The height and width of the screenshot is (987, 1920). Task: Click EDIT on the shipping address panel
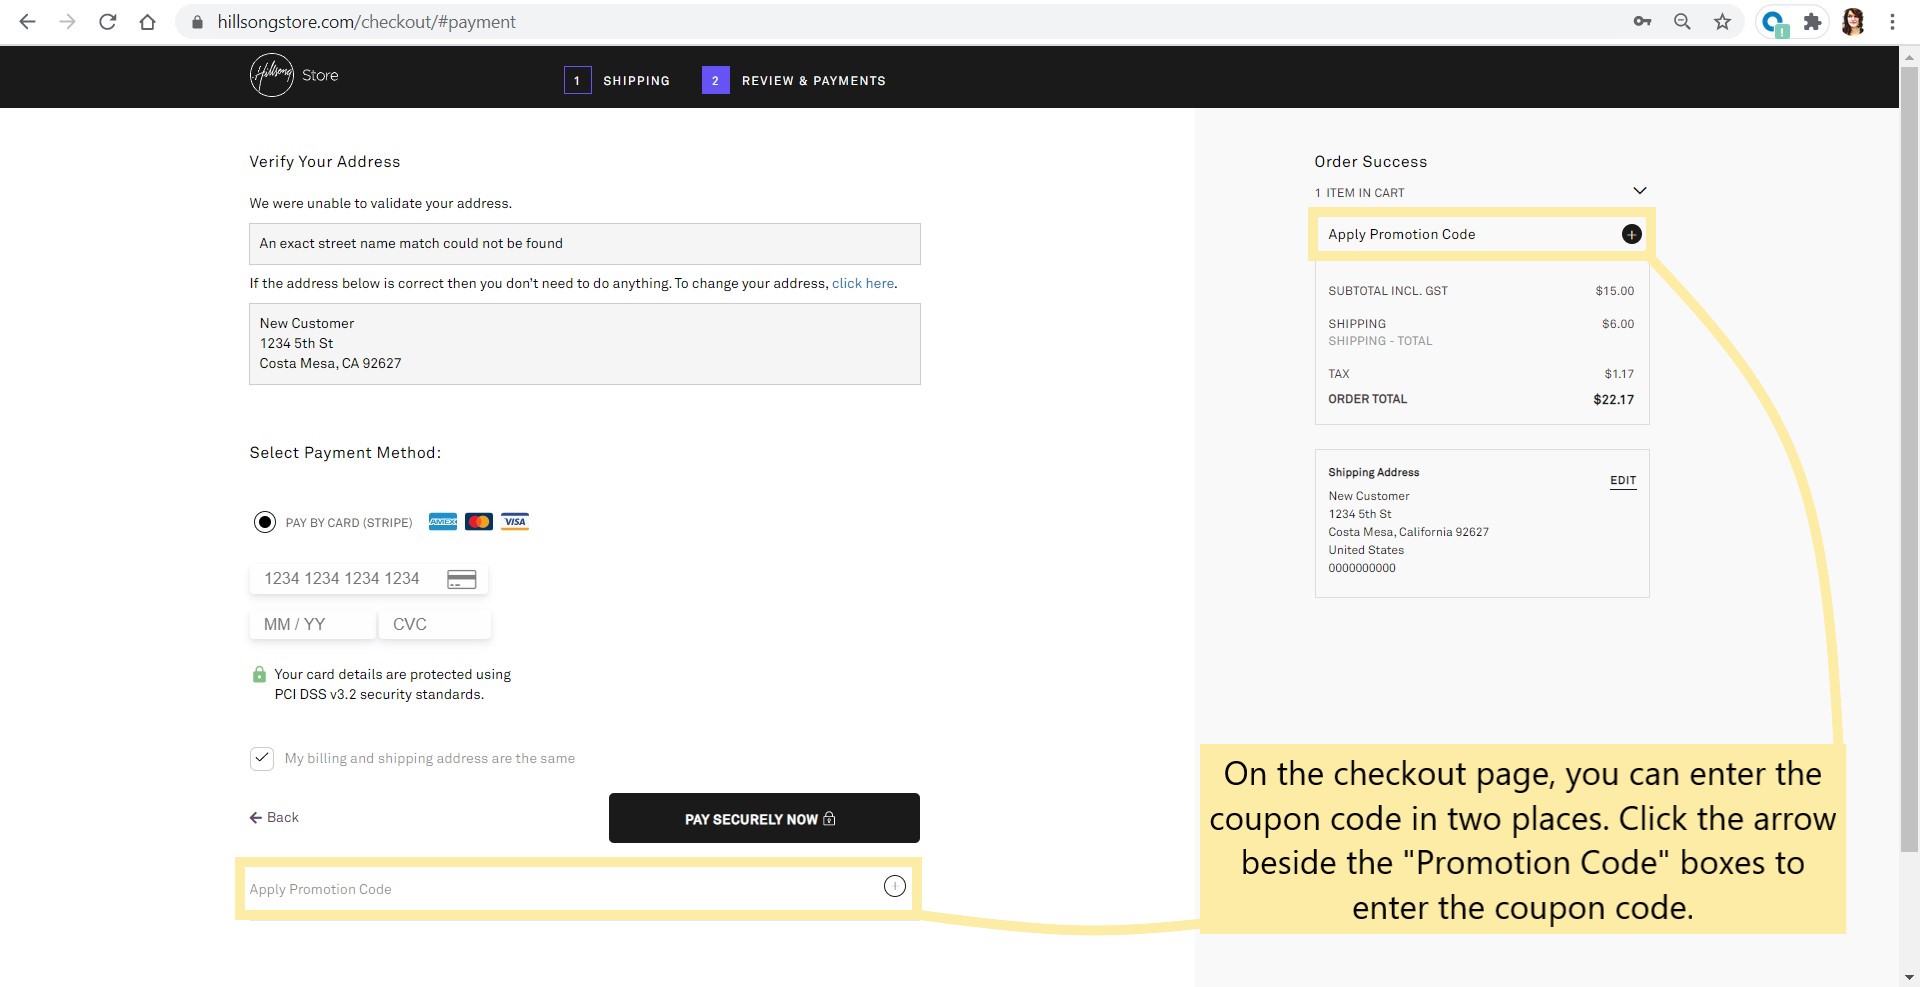(x=1622, y=480)
